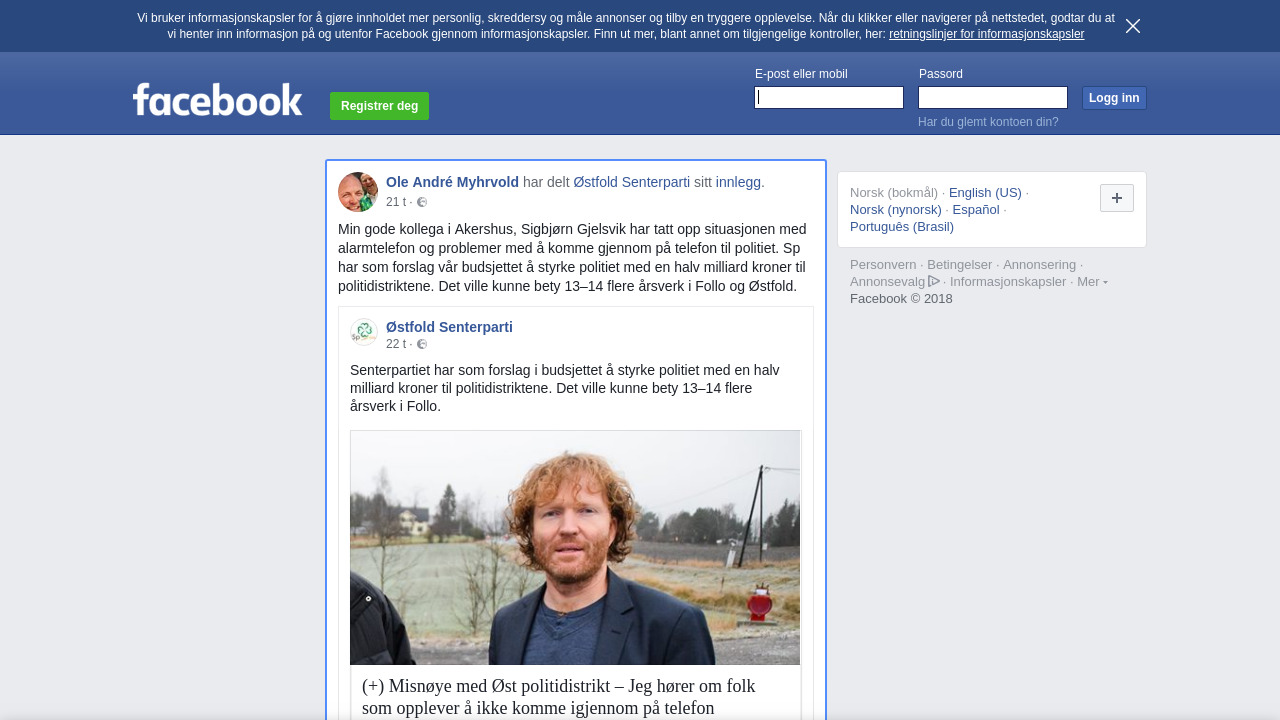Open the Har du glemt kontoen din link
Viewport: 1280px width, 720px height.
click(988, 122)
